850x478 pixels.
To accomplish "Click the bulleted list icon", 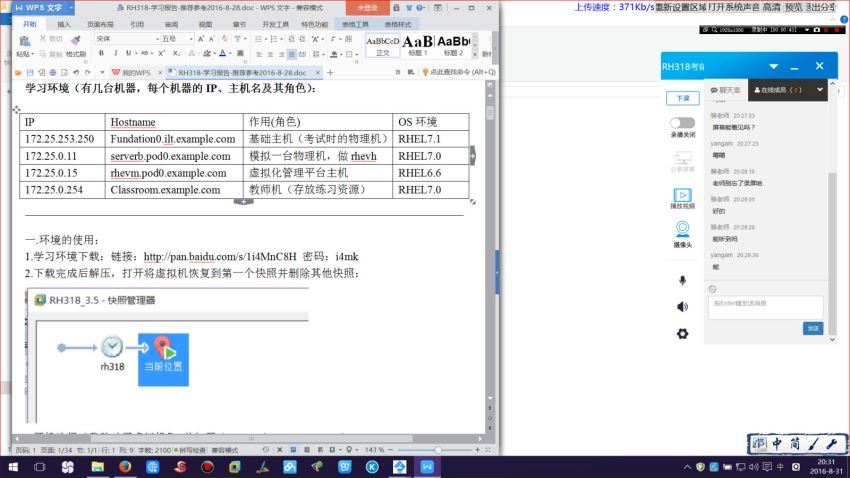I will 258,39.
